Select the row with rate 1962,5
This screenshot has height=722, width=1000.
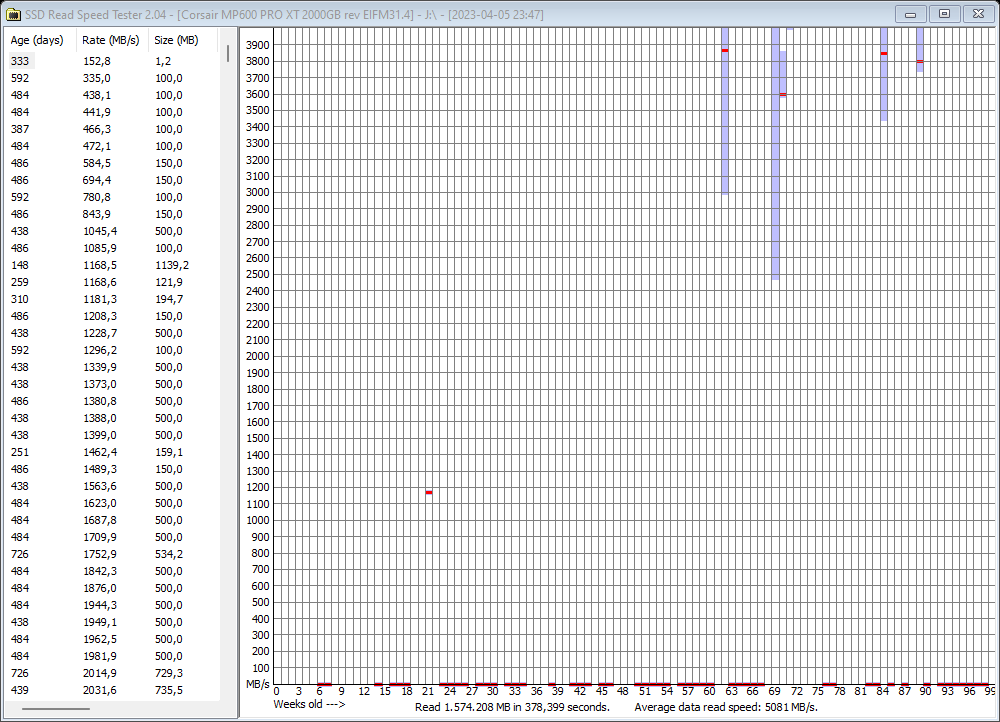point(112,639)
